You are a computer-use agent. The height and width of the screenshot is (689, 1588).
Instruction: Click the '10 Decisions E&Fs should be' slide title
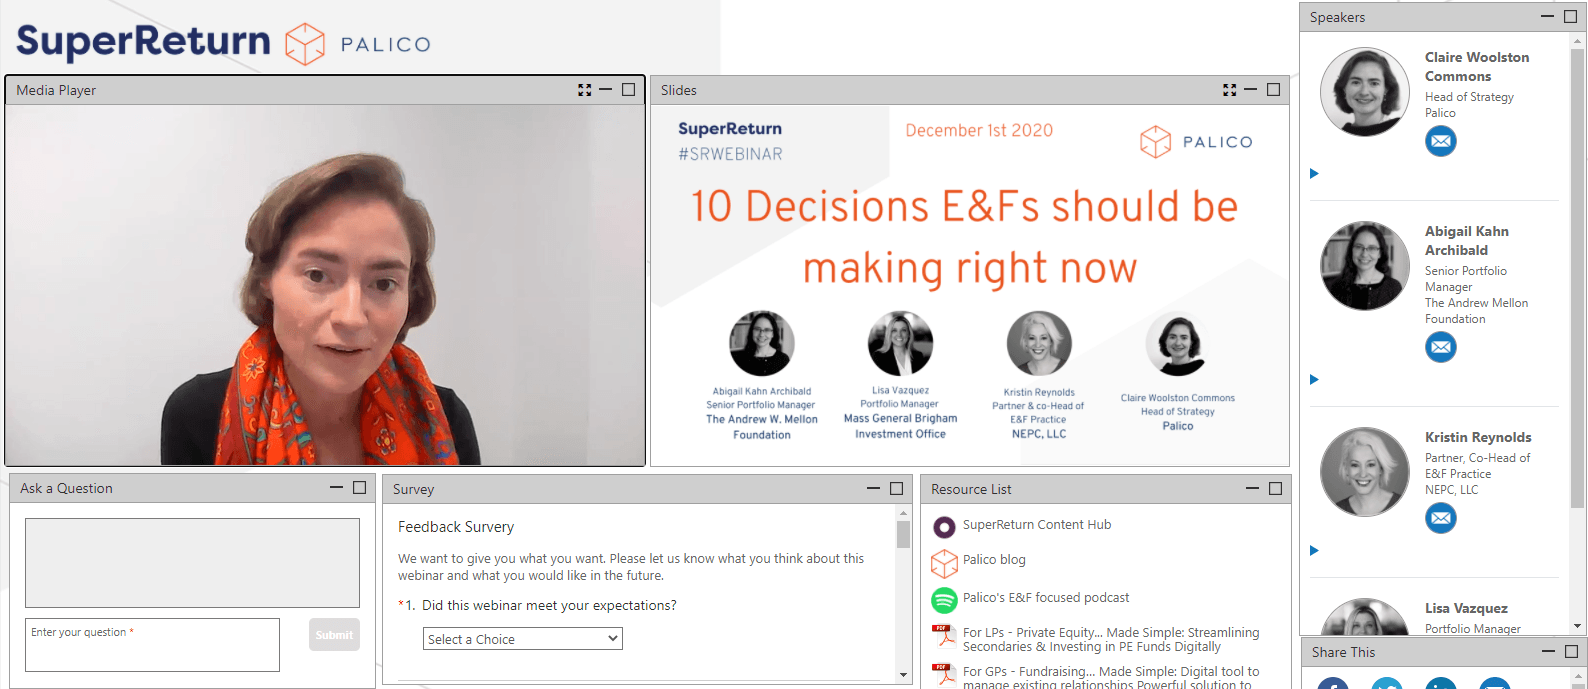click(x=965, y=206)
